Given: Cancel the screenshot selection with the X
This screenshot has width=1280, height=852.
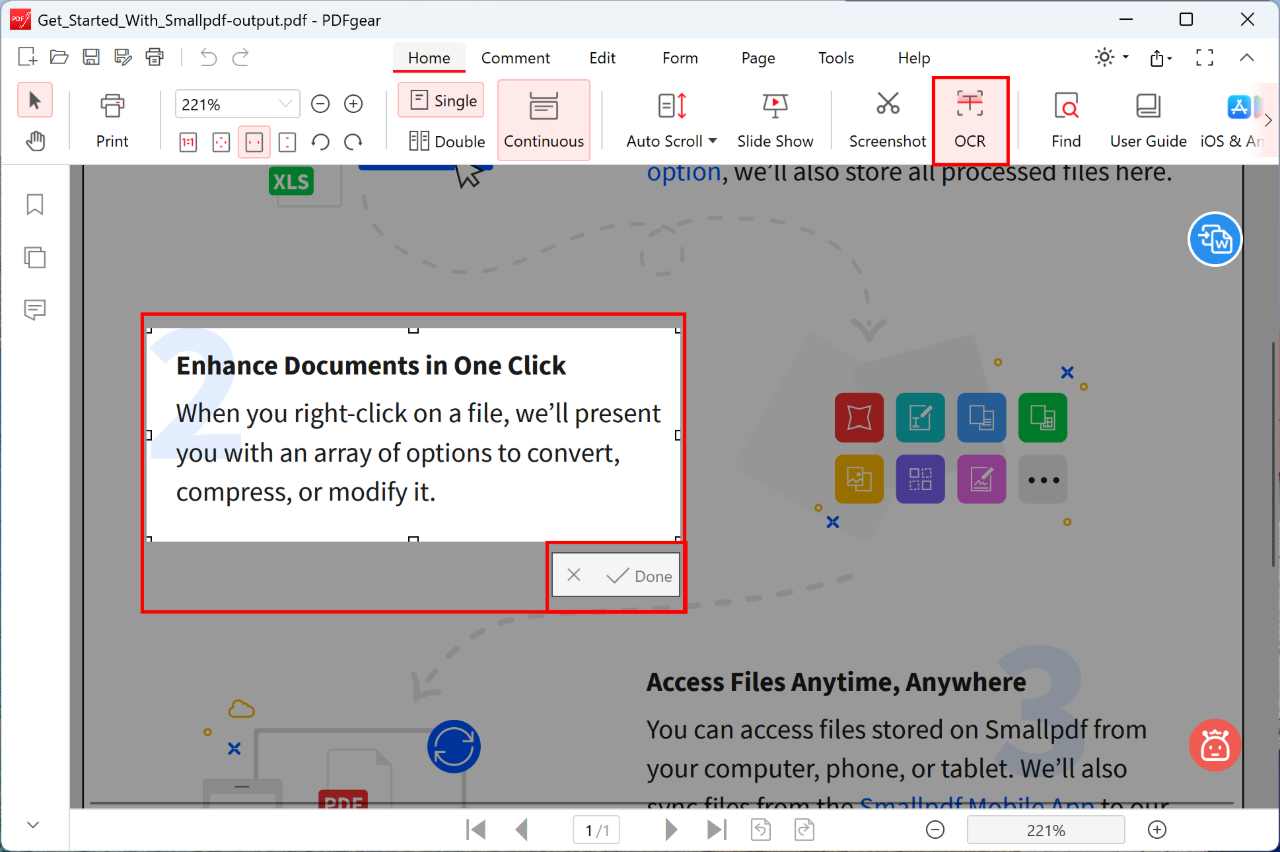Looking at the screenshot, I should point(574,575).
